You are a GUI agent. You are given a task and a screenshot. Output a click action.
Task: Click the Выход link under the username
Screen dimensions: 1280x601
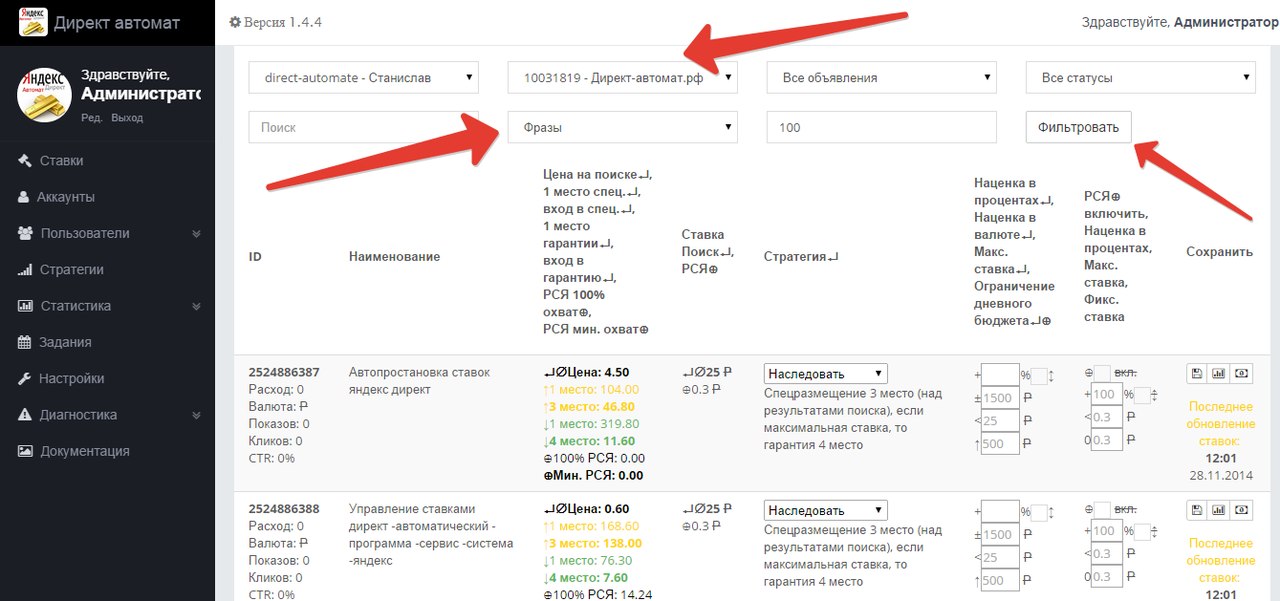pyautogui.click(x=127, y=118)
